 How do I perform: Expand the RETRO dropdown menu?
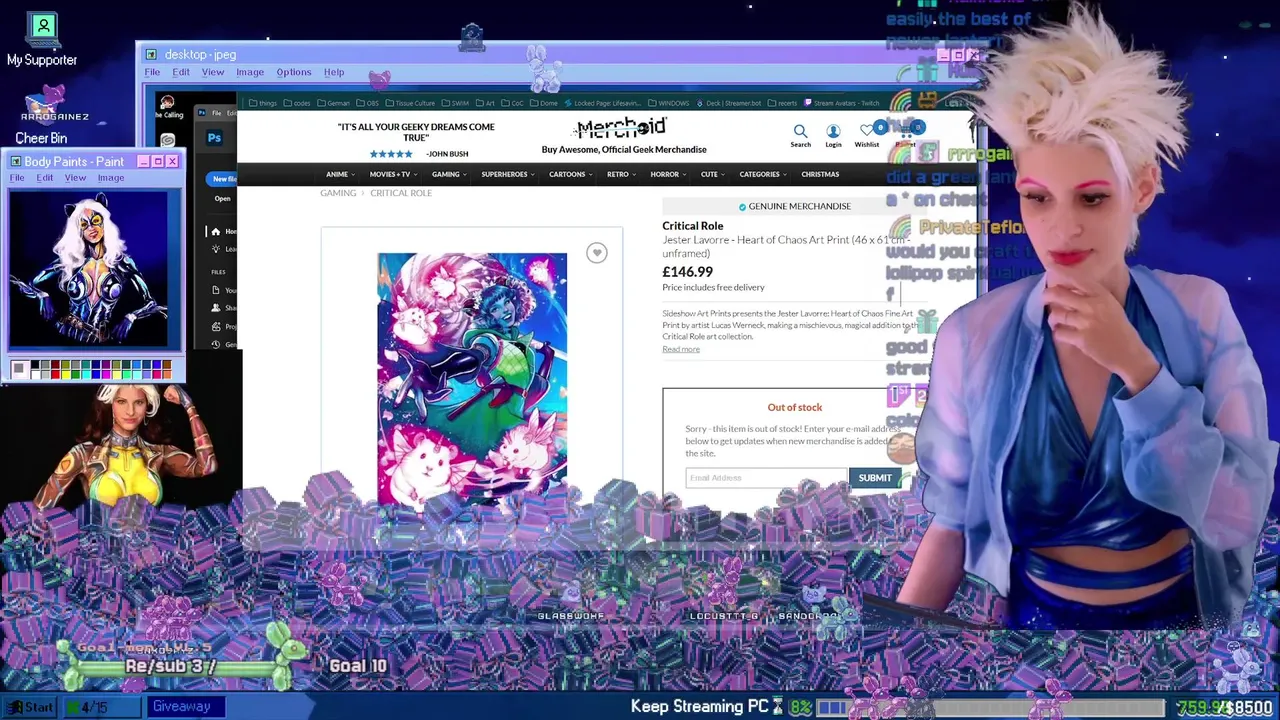pyautogui.click(x=621, y=174)
